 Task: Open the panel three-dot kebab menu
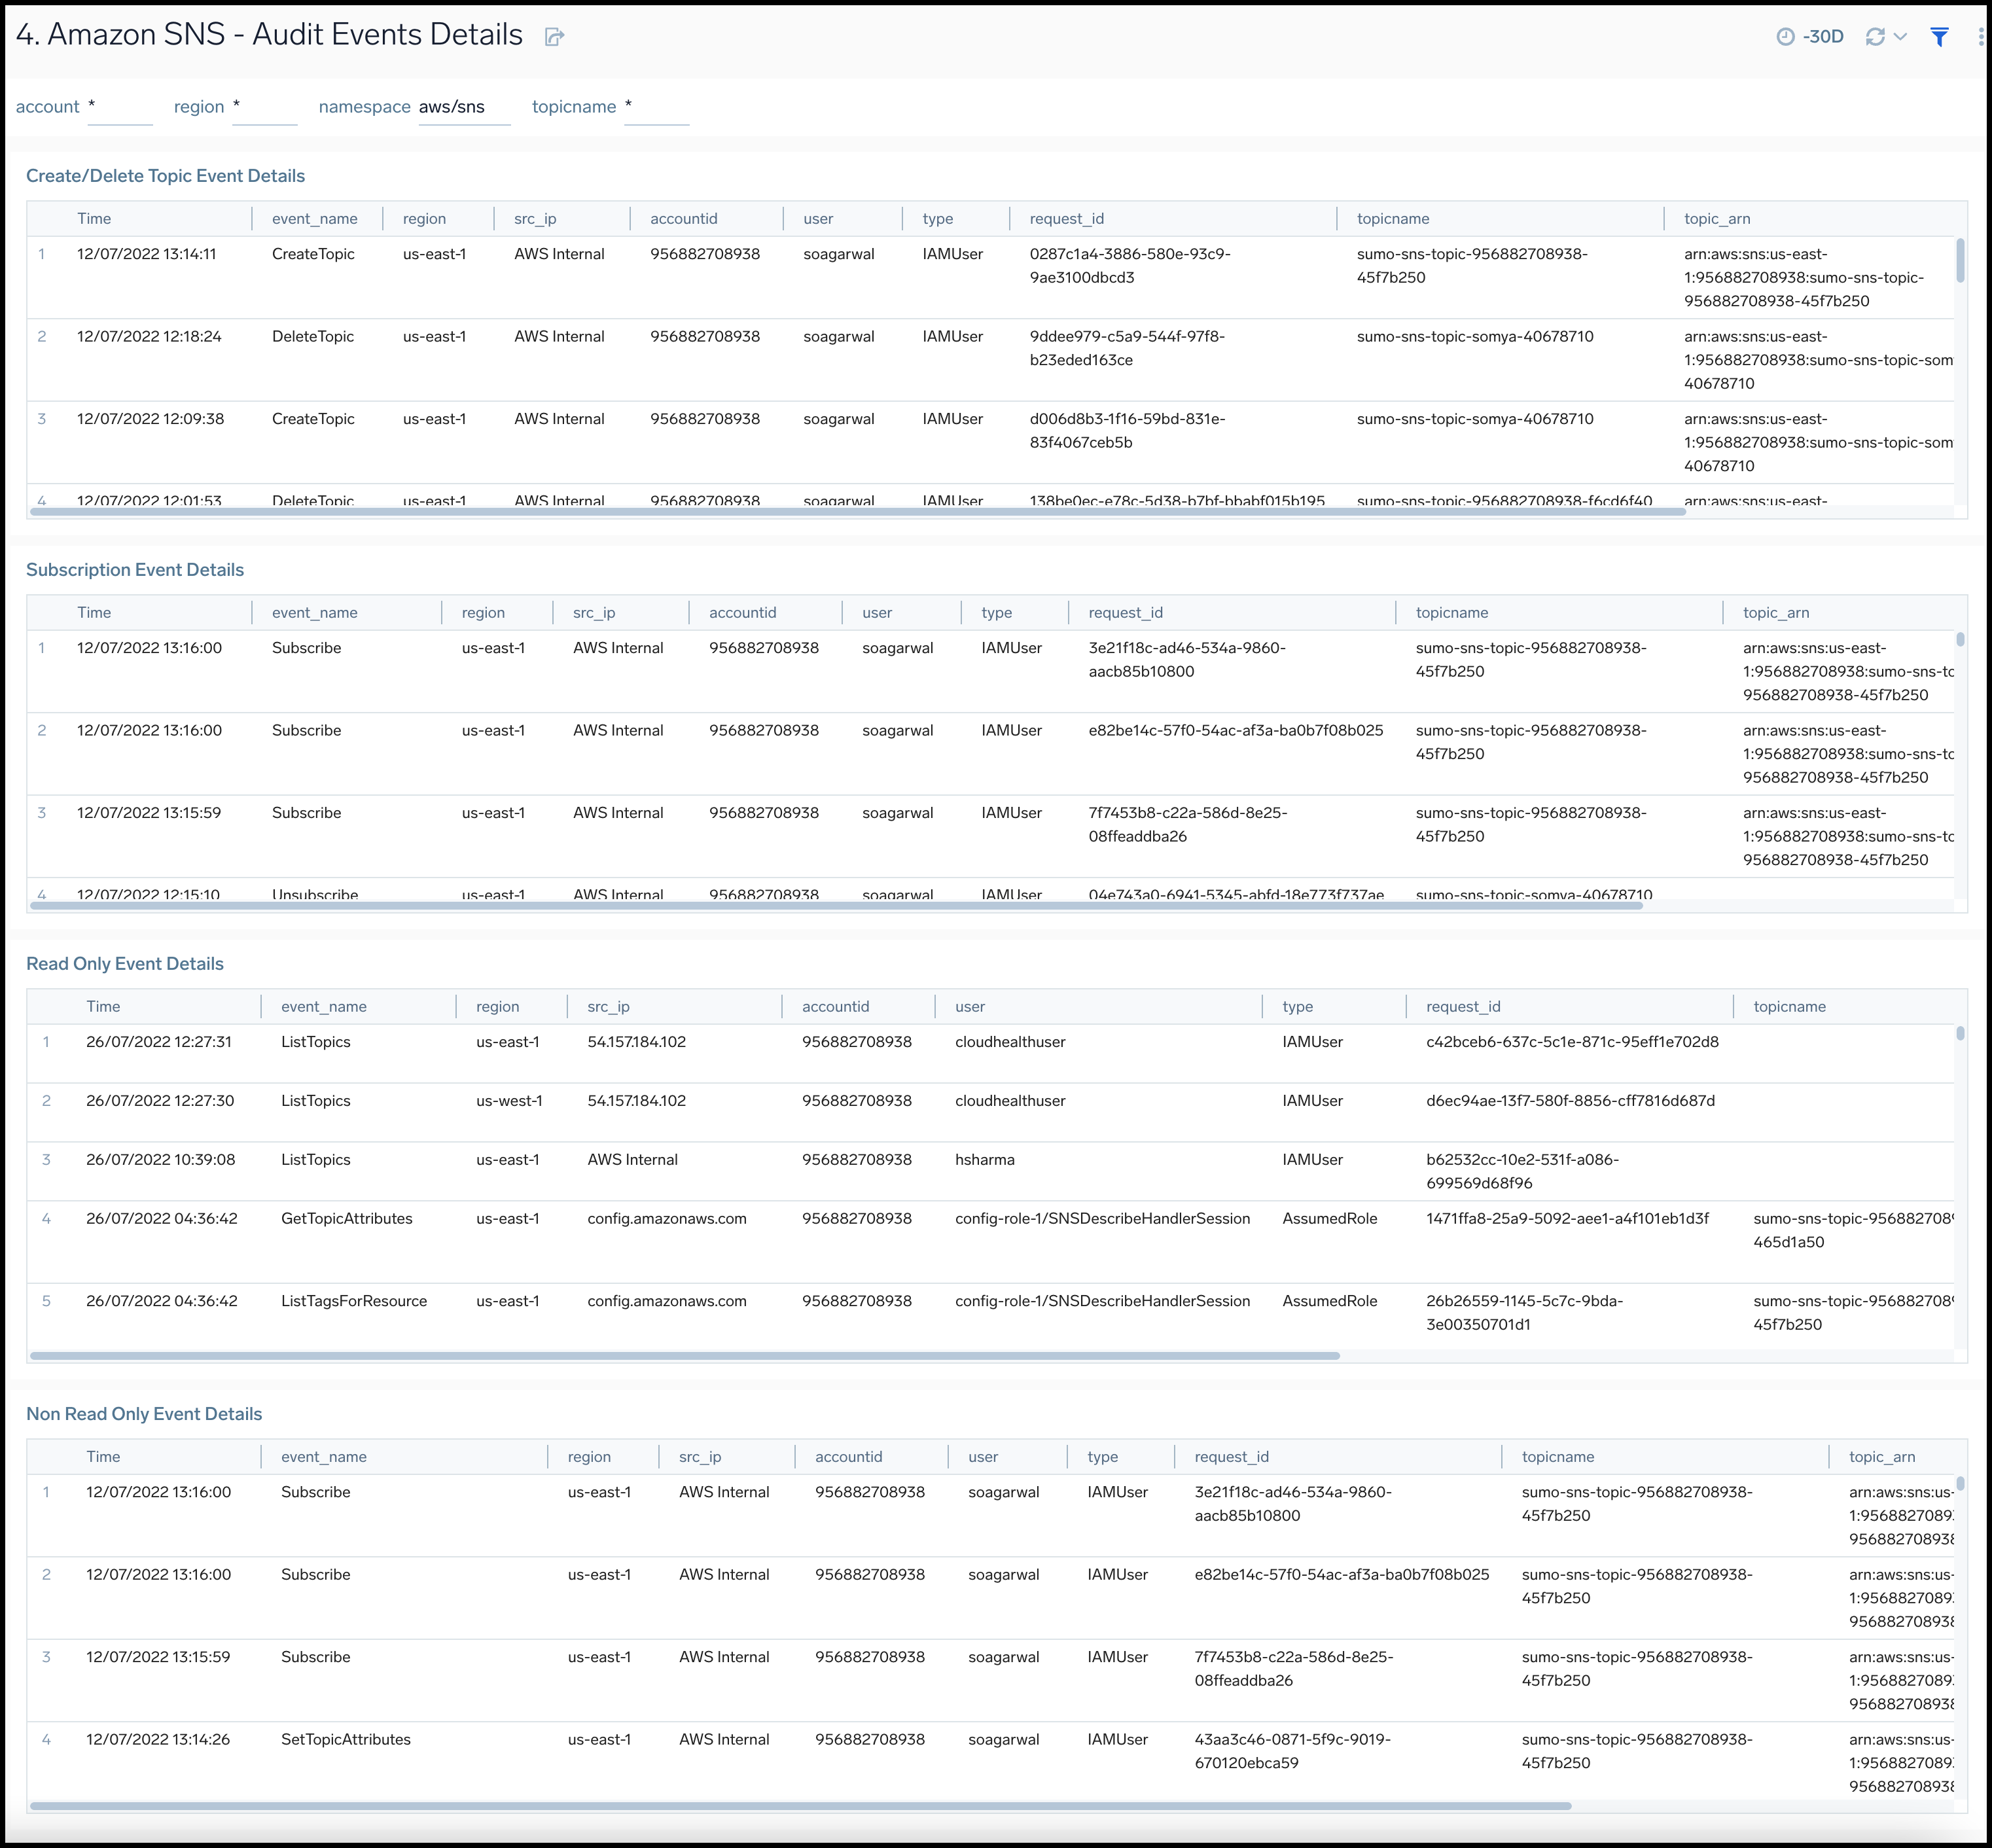pos(1981,36)
